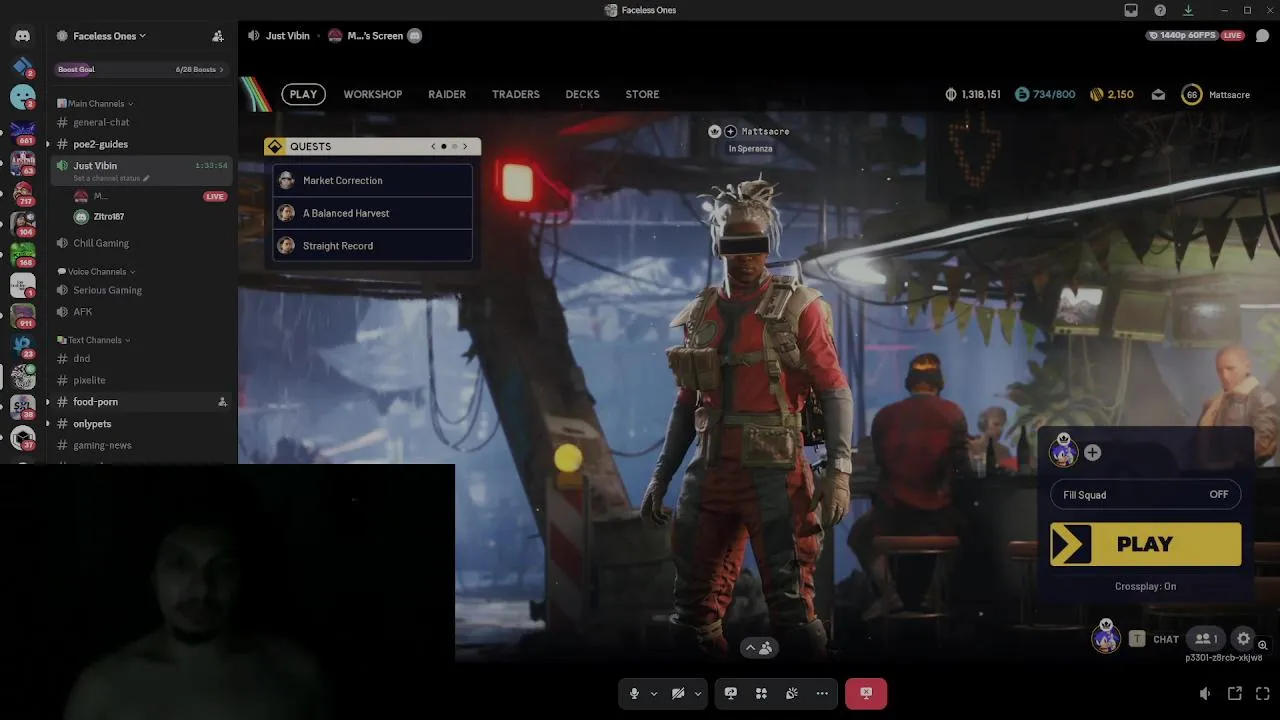Open the party members icon next to CHAT
The width and height of the screenshot is (1280, 720).
pyautogui.click(x=1207, y=639)
